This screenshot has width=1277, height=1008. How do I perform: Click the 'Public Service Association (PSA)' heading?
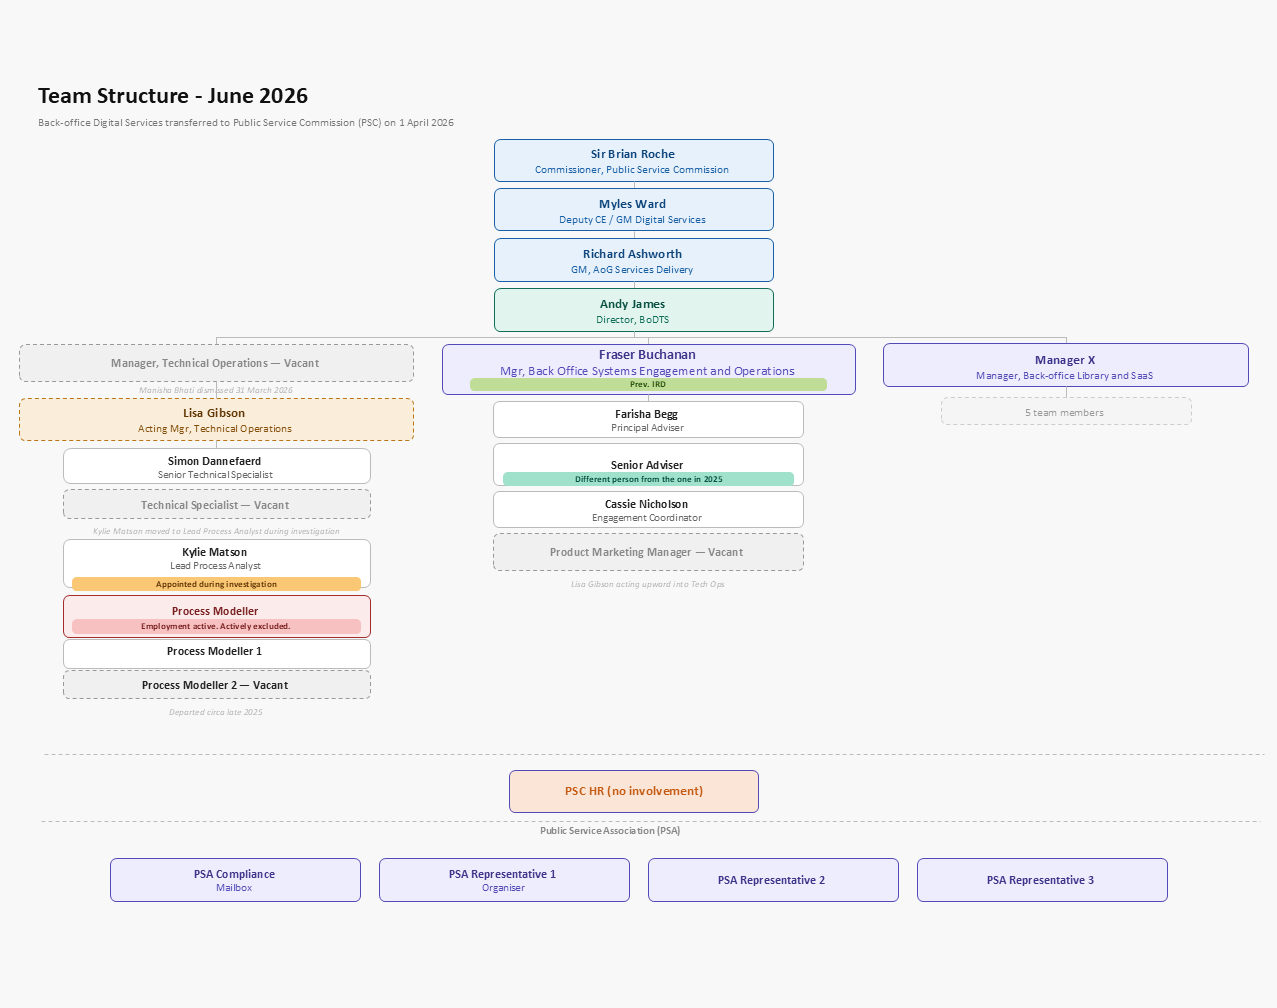point(610,831)
